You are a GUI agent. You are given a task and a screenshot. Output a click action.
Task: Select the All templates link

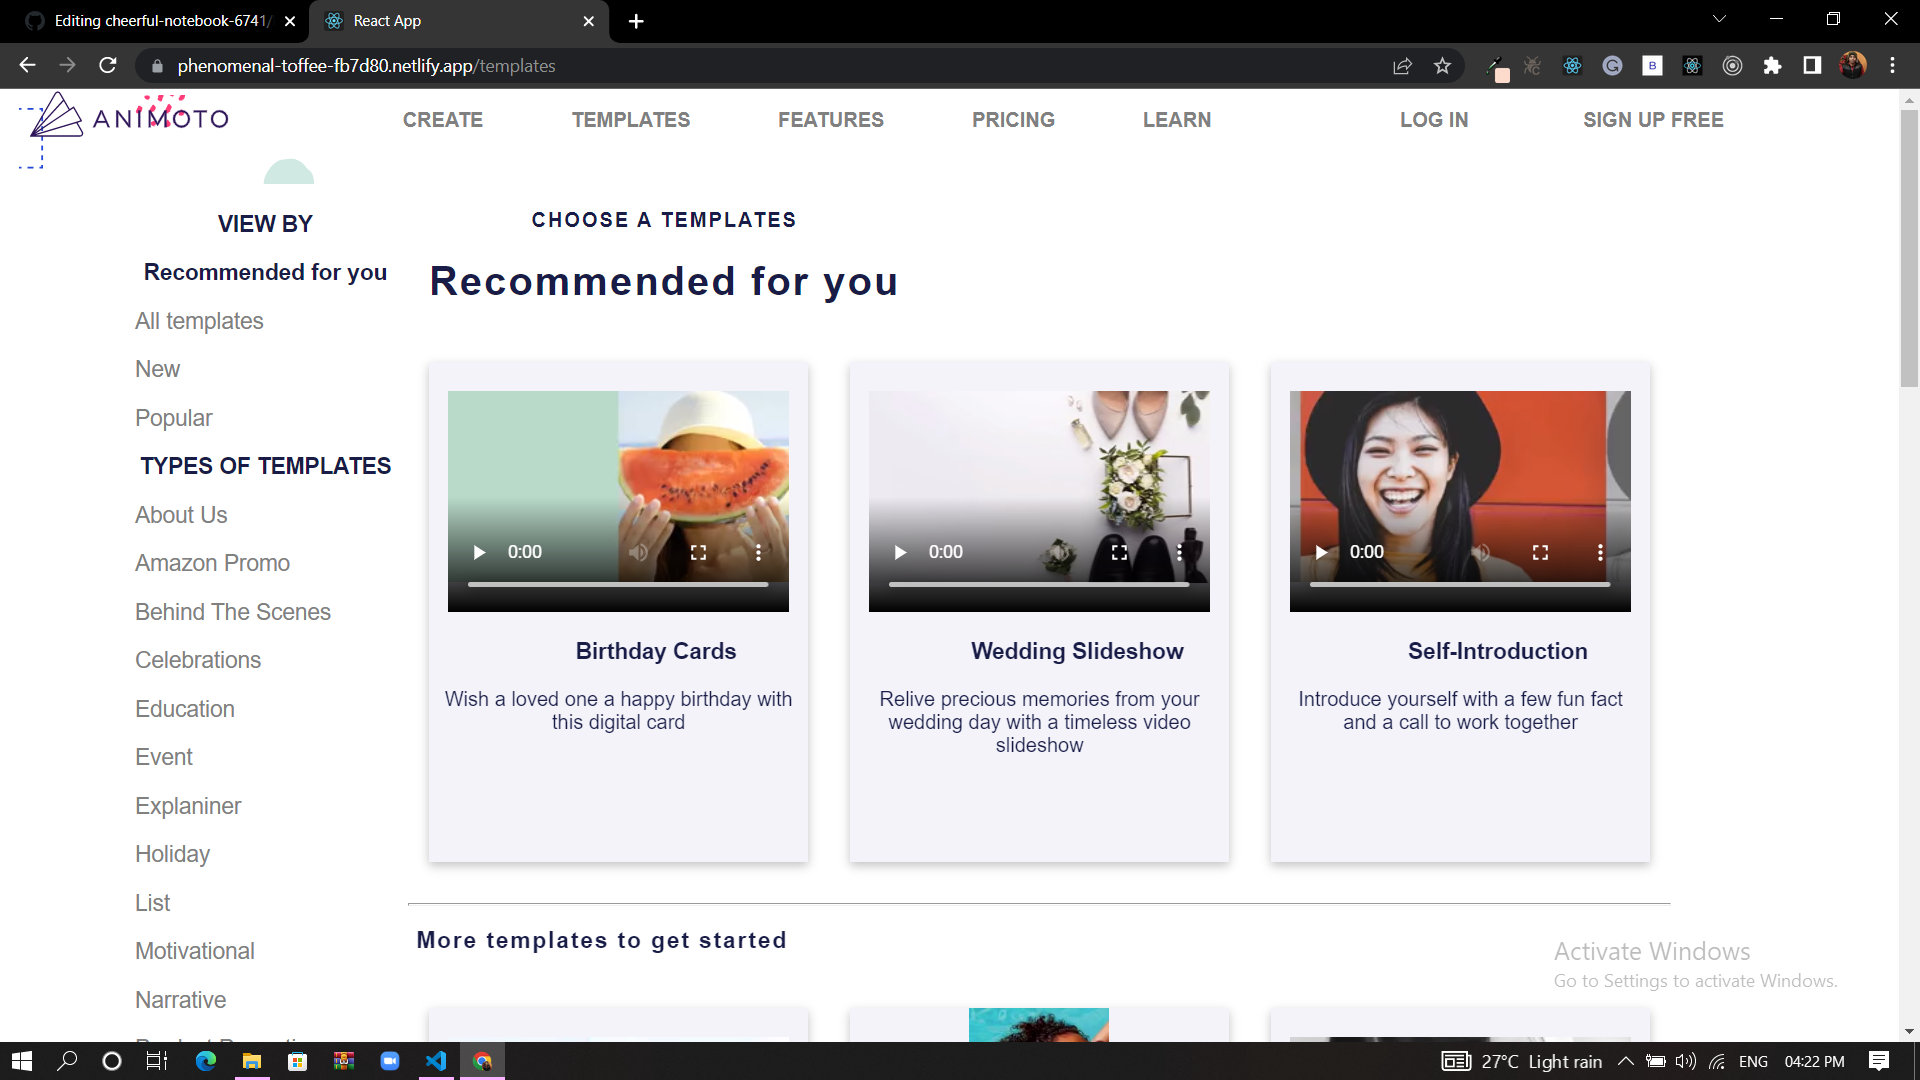click(x=199, y=321)
